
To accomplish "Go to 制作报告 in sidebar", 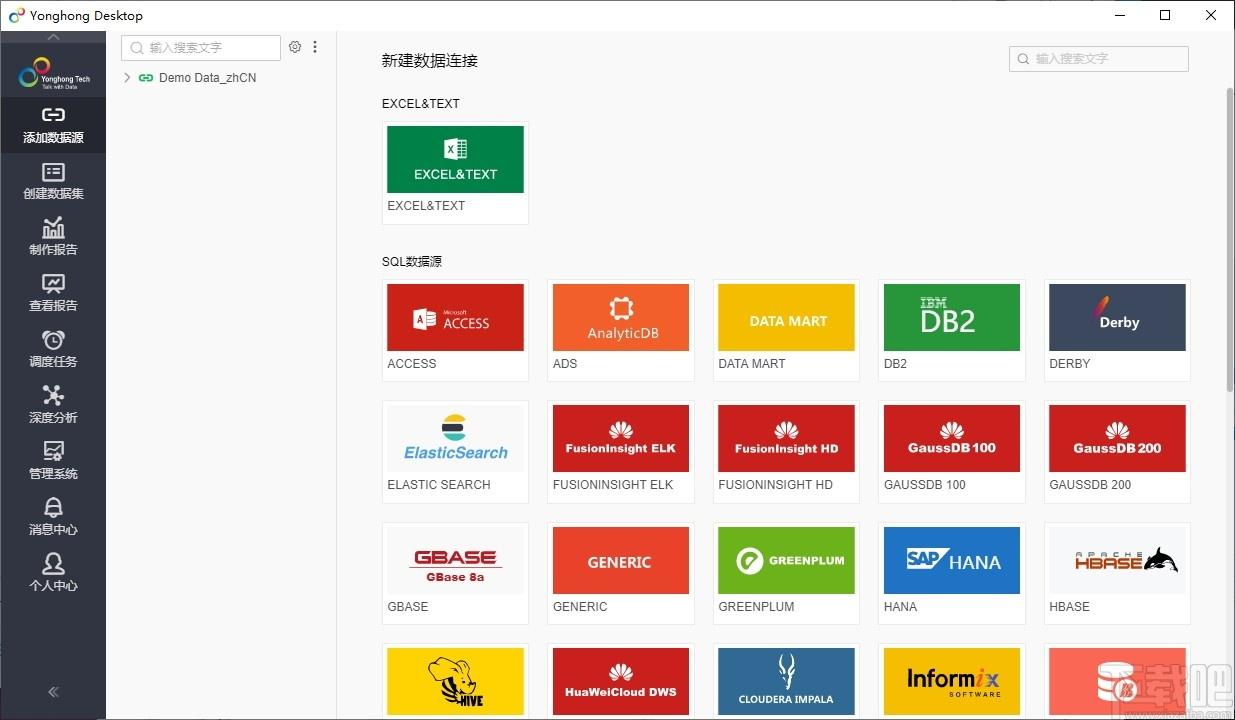I will (x=53, y=237).
